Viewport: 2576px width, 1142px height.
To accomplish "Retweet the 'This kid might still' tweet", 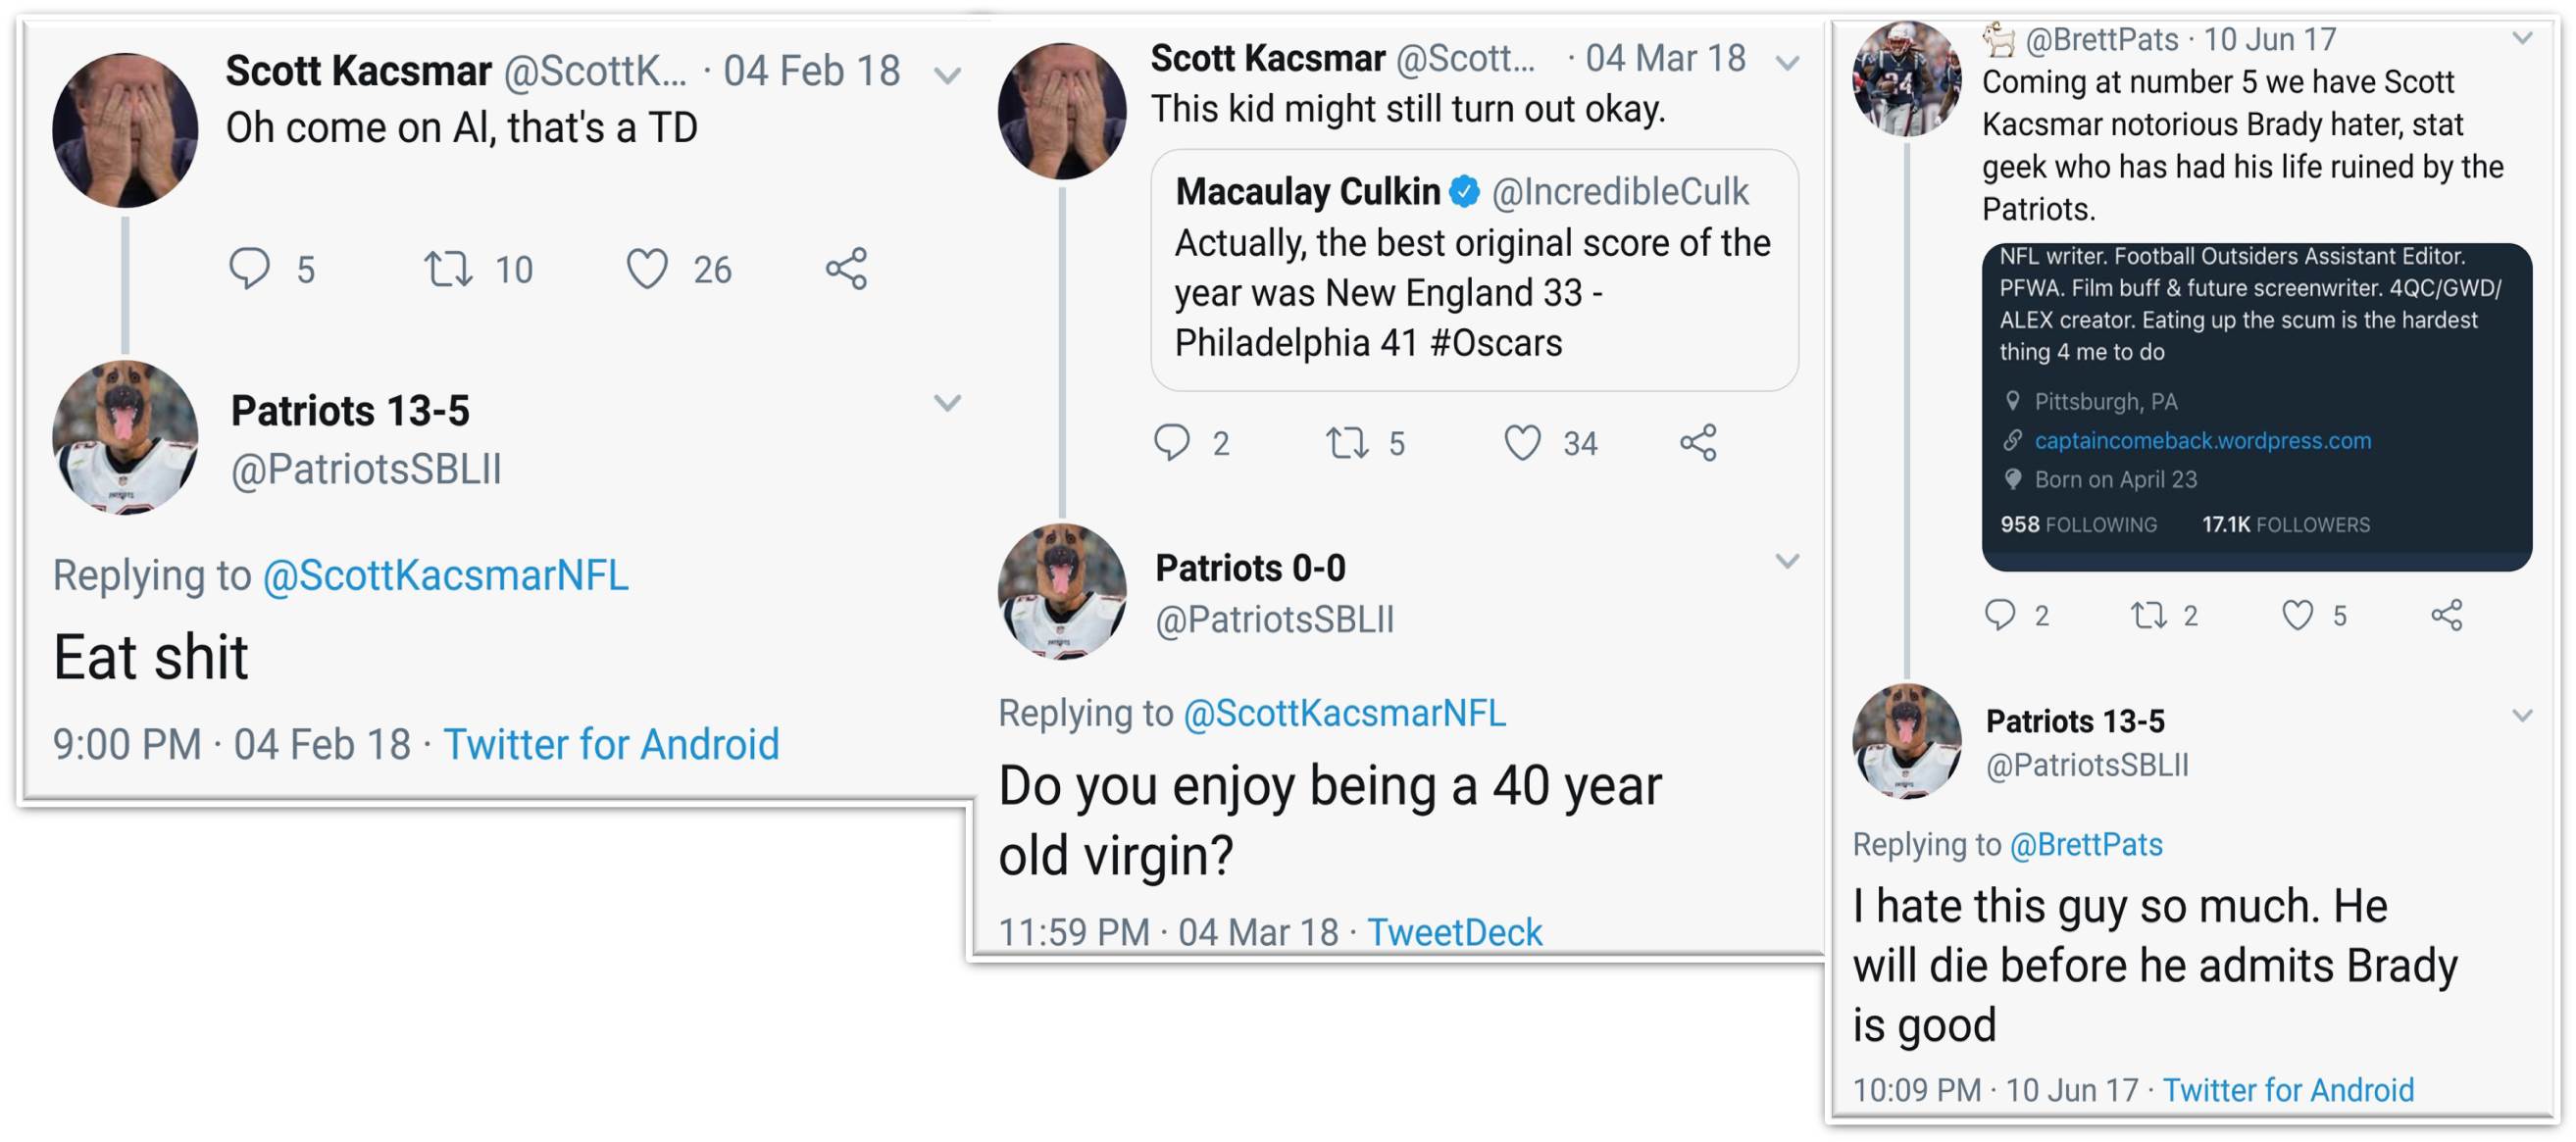I will click(1347, 443).
